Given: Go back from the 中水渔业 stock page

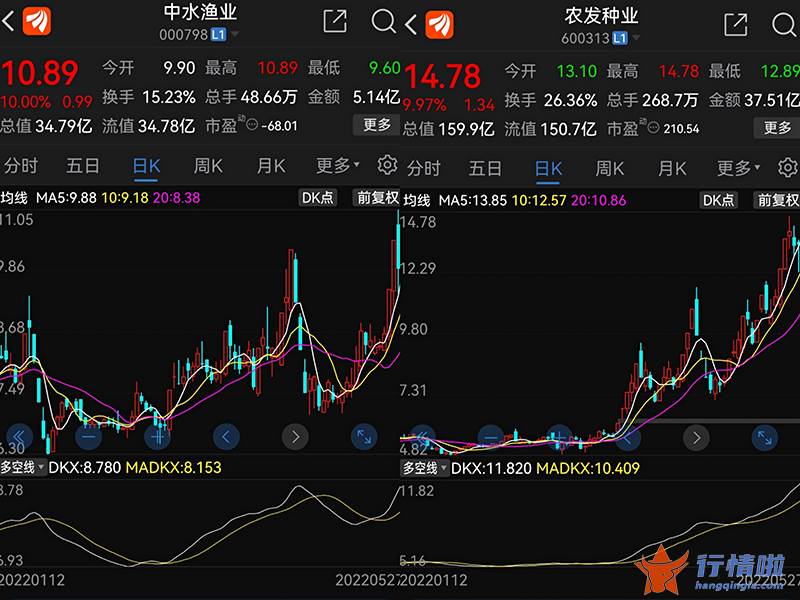Looking at the screenshot, I should tap(8, 22).
